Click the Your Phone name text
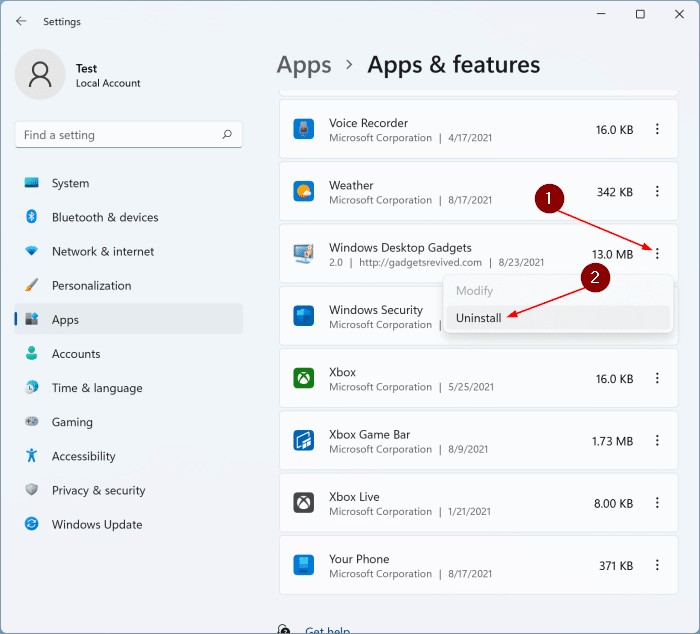Screen dimensions: 700x634 359,559
